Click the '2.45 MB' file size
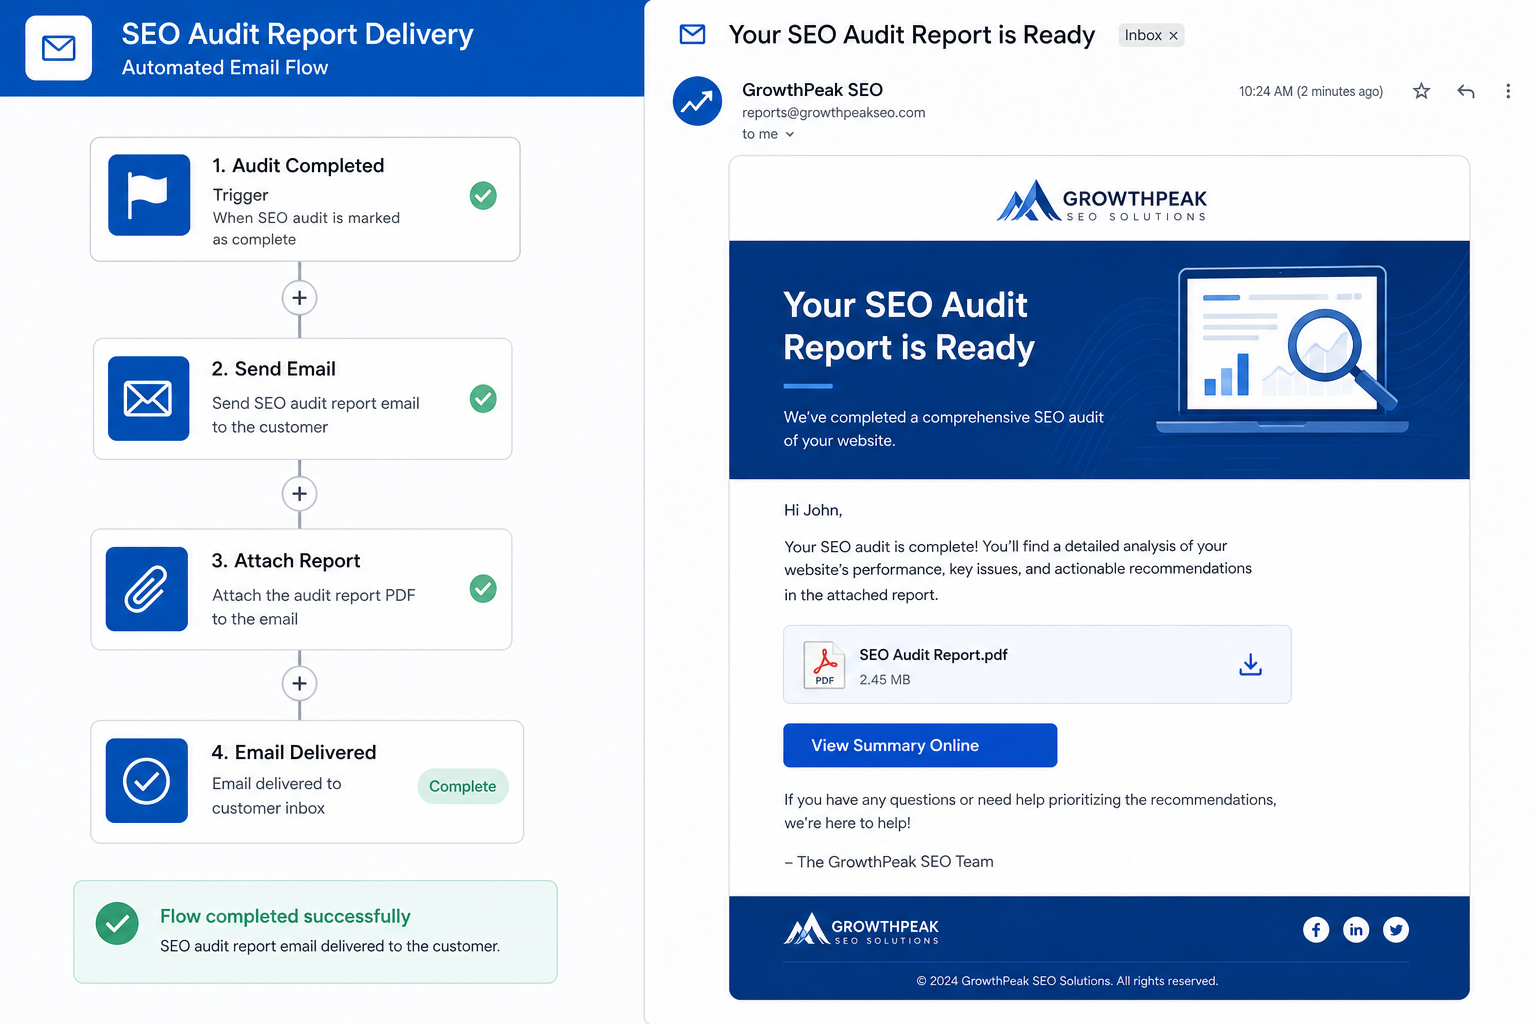The height and width of the screenshot is (1024, 1536). 885,680
